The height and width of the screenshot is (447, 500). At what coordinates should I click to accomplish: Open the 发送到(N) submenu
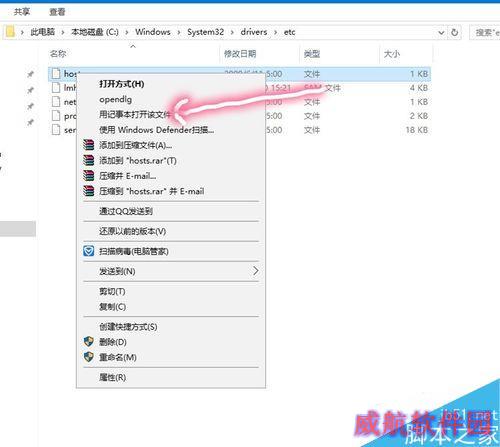(x=117, y=271)
